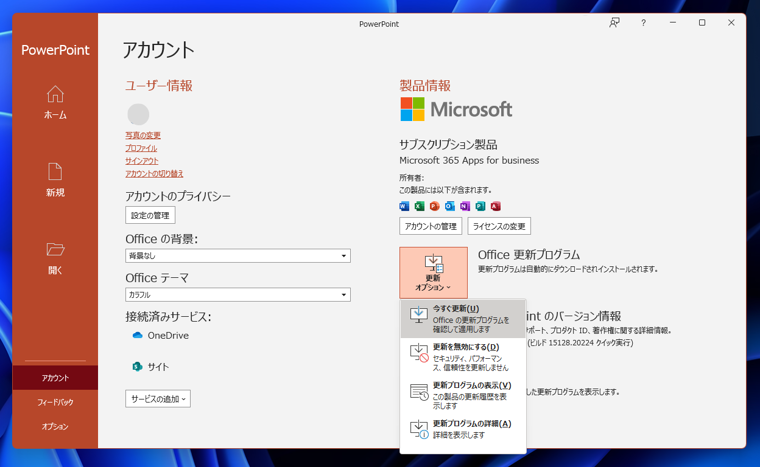Click the OneDrive cloud icon
This screenshot has width=760, height=467.
(x=137, y=335)
